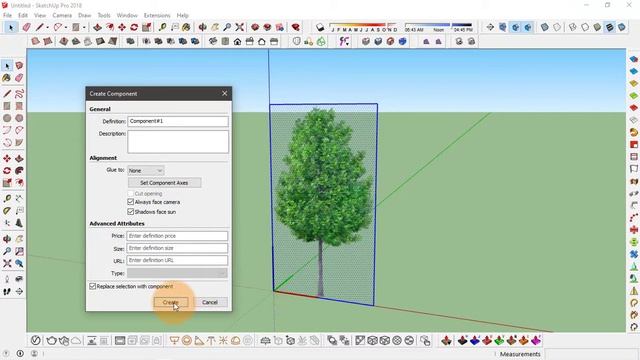This screenshot has height=360, width=640.
Task: Open the Glue to dropdown
Action: pos(146,171)
